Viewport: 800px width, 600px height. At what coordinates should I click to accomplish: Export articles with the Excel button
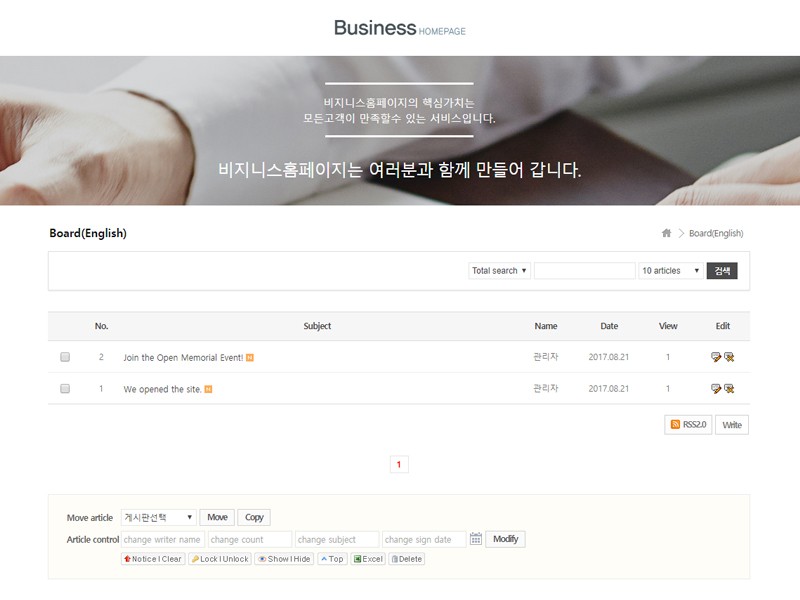(x=368, y=559)
